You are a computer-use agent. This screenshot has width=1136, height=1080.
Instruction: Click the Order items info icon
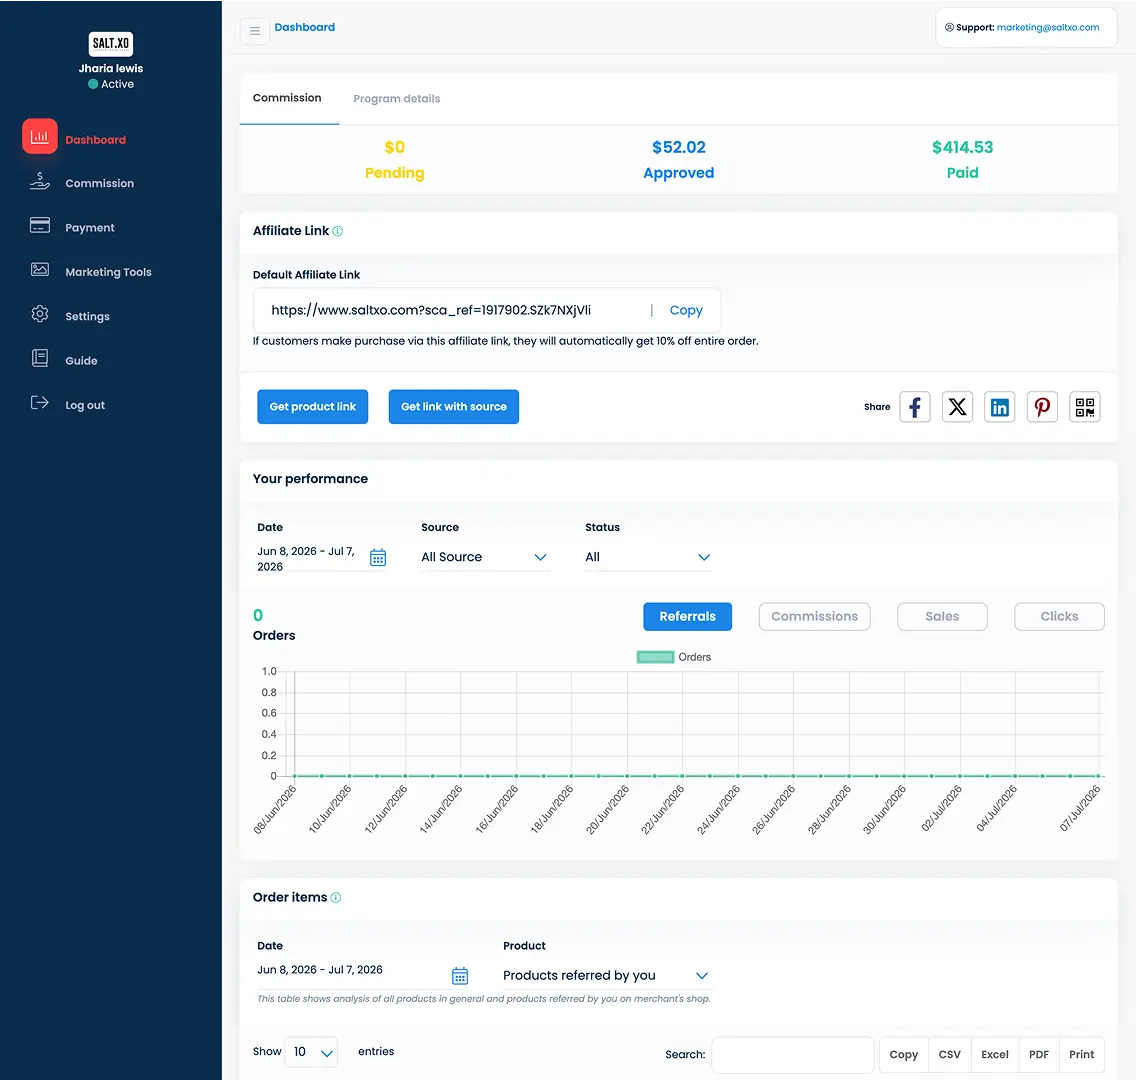[335, 897]
